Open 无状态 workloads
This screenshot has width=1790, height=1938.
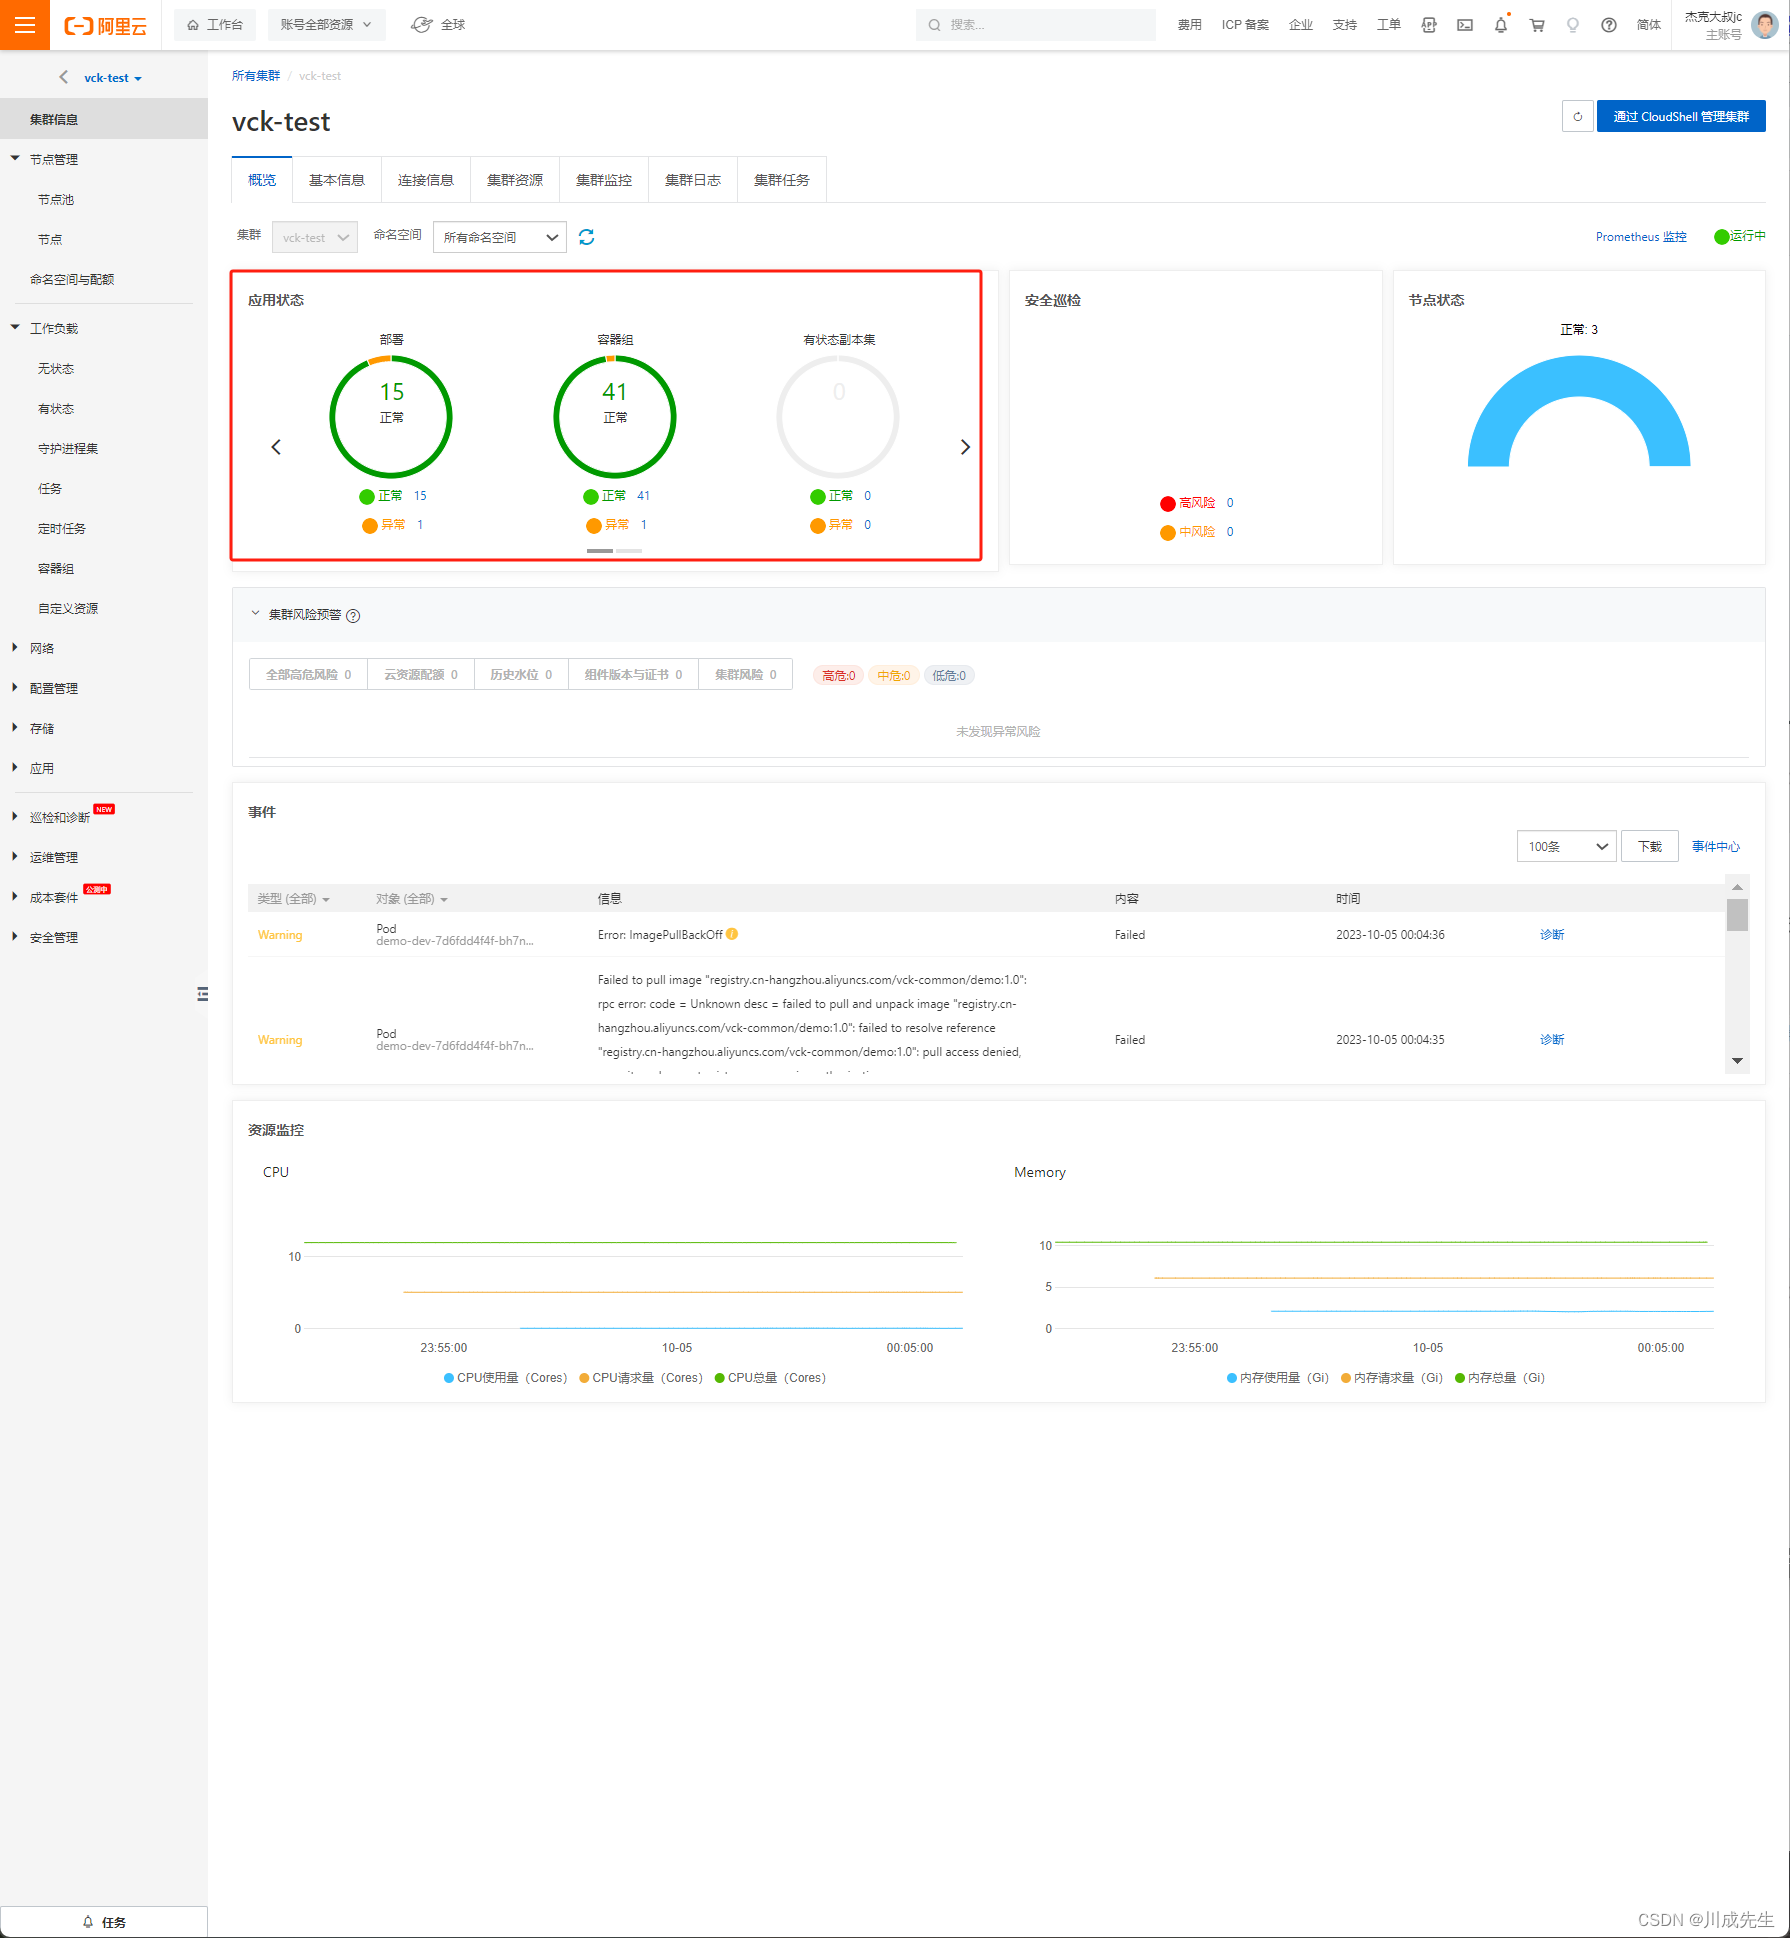click(56, 369)
